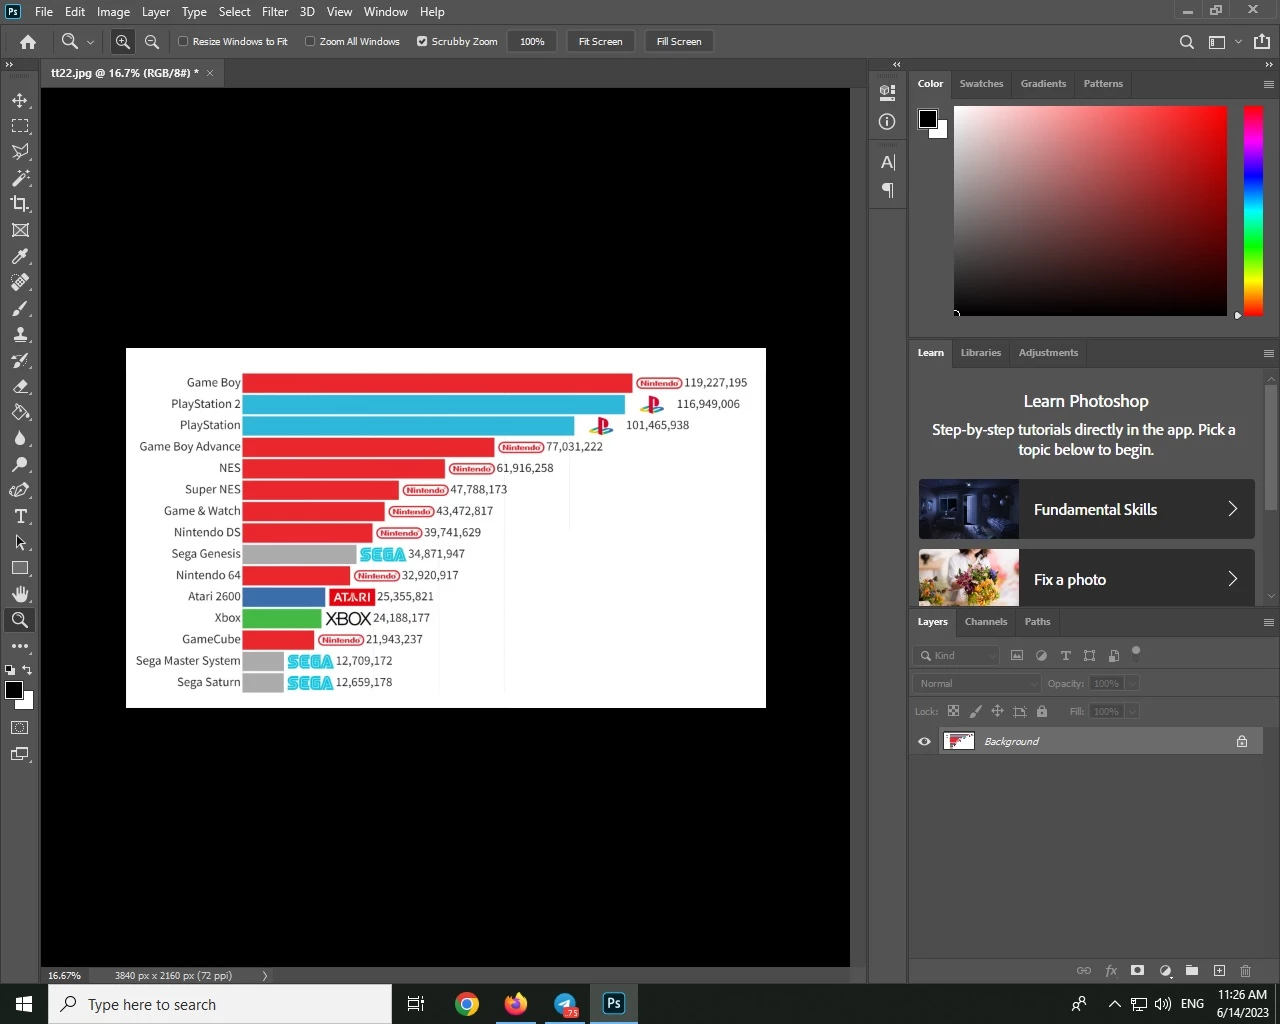1280x1024 pixels.
Task: Open the Opacity dropdown arrow
Action: point(1132,683)
